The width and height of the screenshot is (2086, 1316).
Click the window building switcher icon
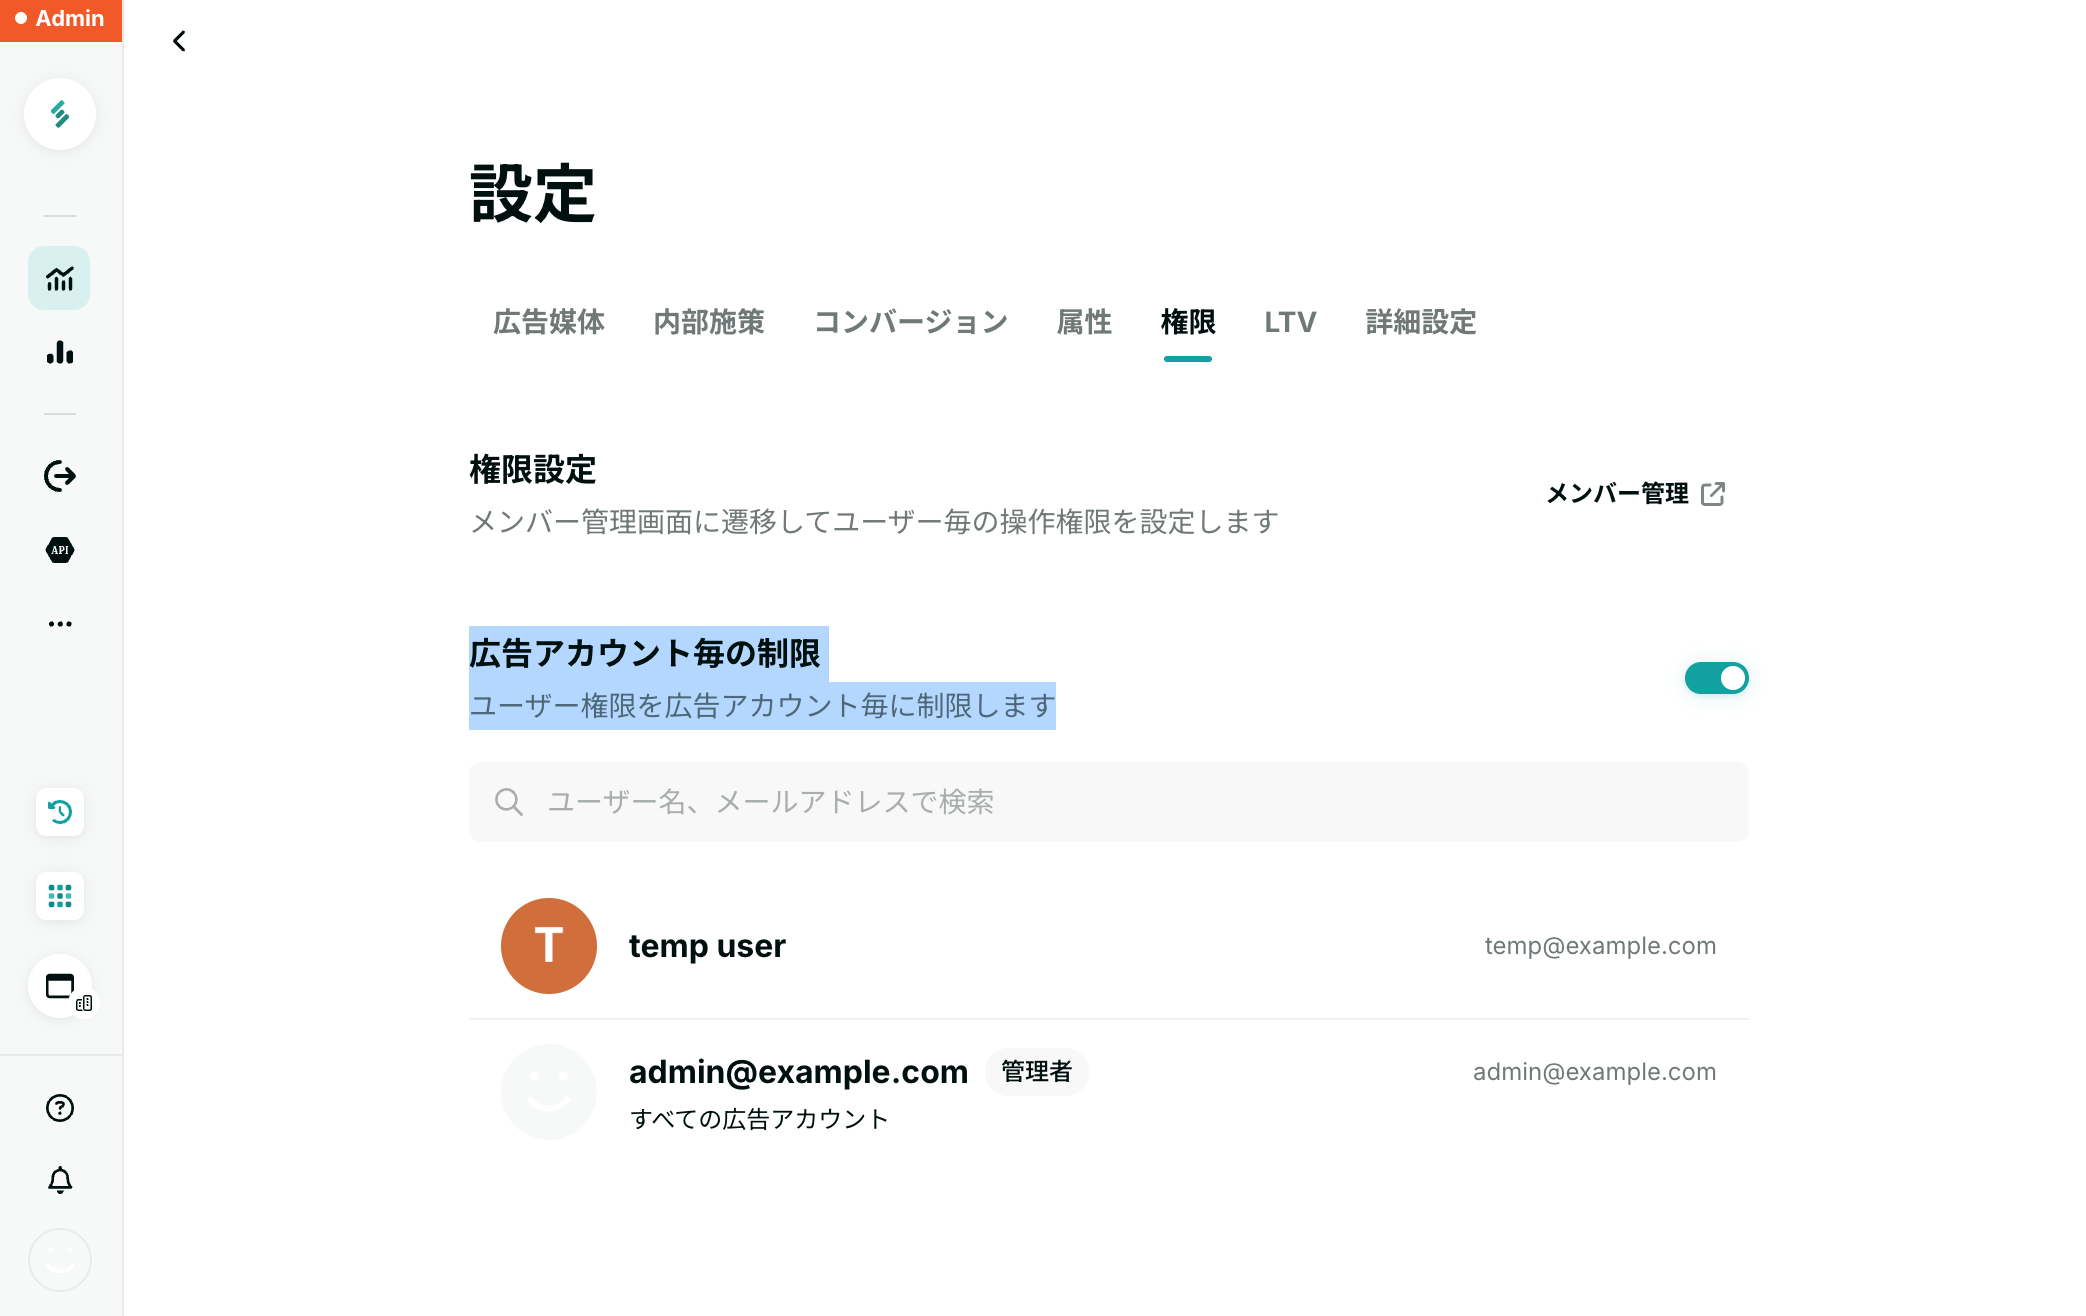click(x=62, y=988)
